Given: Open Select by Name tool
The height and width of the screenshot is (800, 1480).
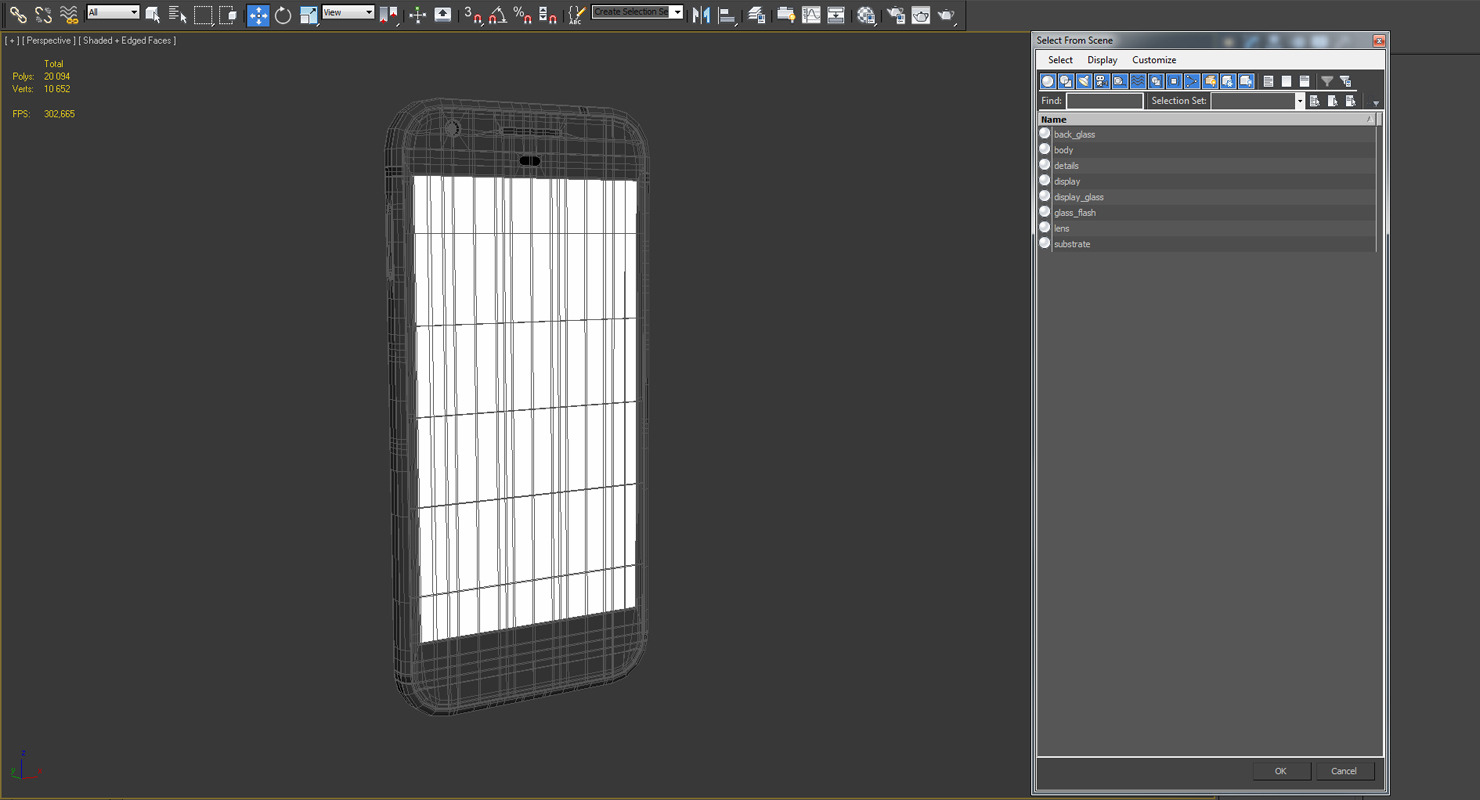Looking at the screenshot, I should (x=178, y=15).
